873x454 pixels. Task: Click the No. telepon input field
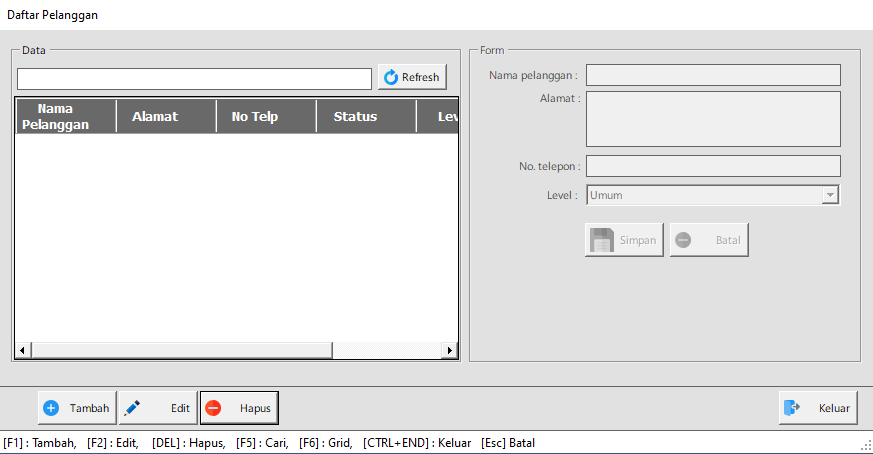713,166
